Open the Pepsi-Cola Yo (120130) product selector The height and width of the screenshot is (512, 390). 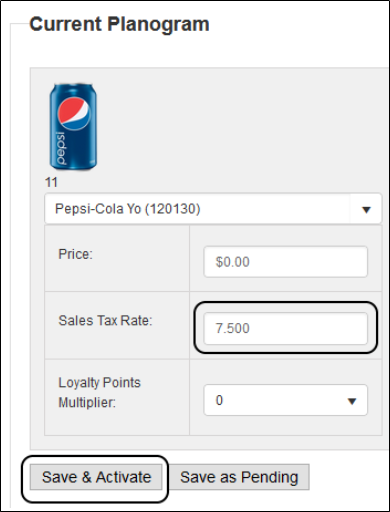pyautogui.click(x=213, y=209)
